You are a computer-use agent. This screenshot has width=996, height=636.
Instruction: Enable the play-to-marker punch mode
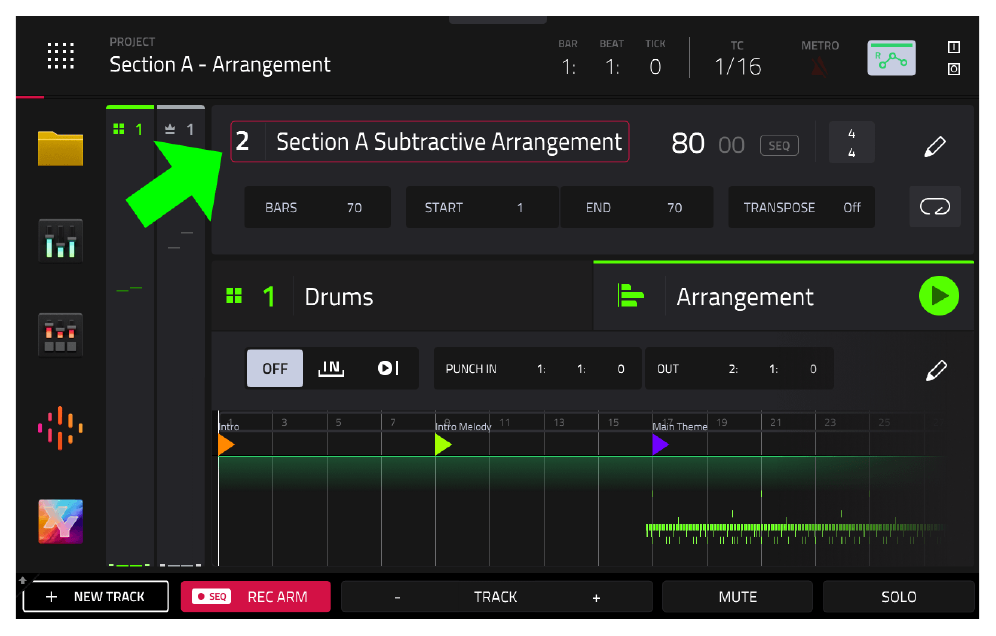tap(388, 369)
